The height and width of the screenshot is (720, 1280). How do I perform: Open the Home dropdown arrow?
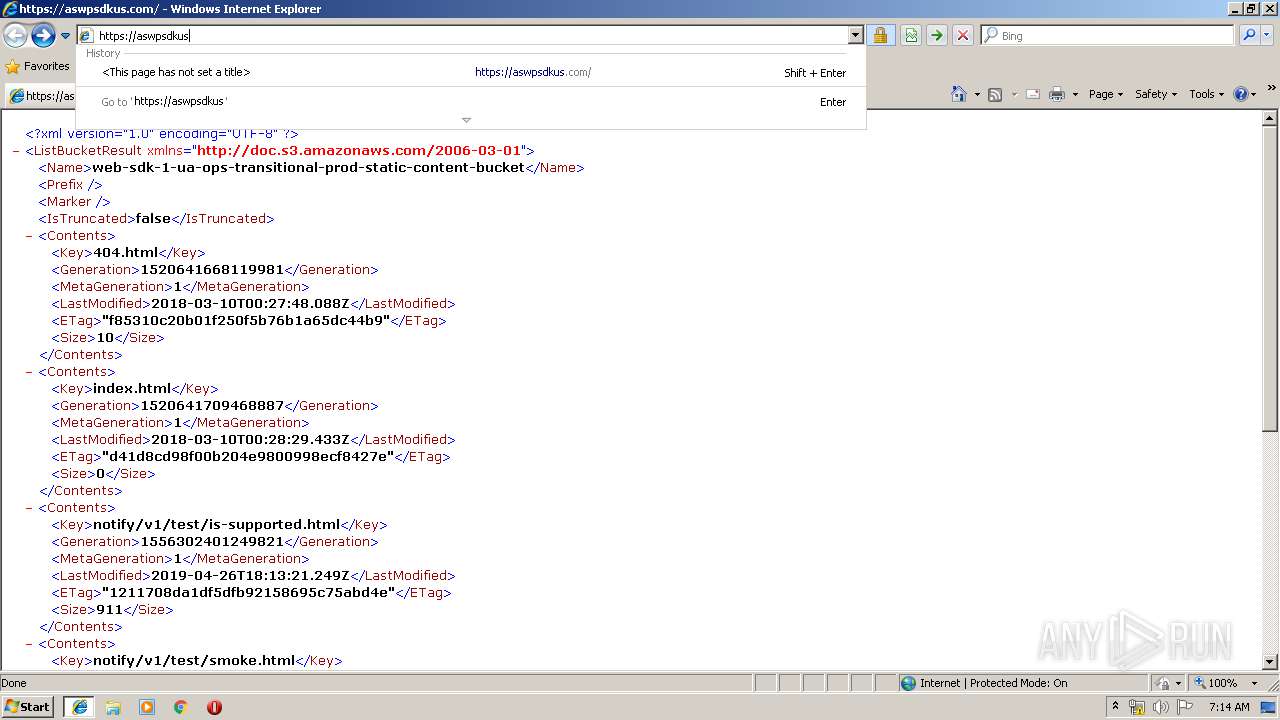point(976,94)
